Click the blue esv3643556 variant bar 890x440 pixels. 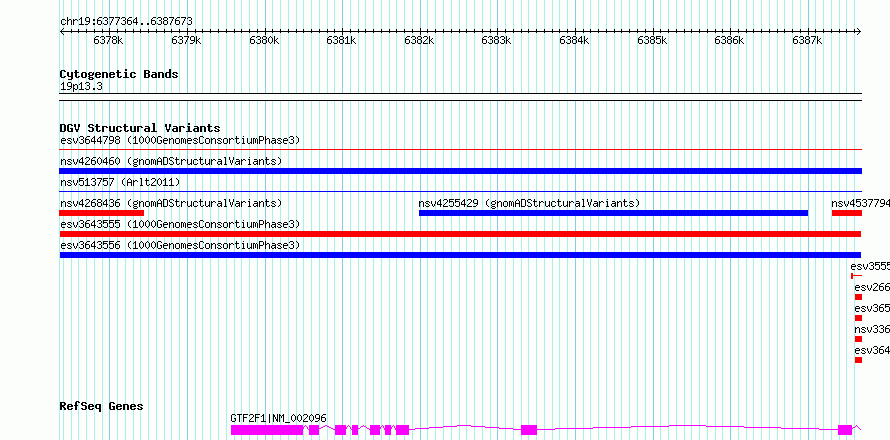pyautogui.click(x=460, y=255)
